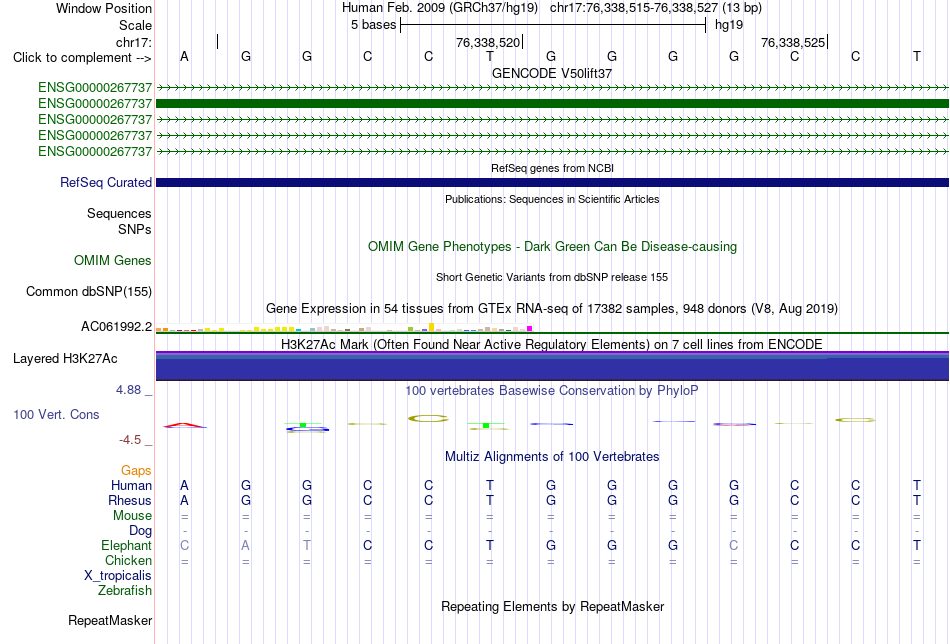Click the -4.5 PhyloP lower scale value

point(130,440)
